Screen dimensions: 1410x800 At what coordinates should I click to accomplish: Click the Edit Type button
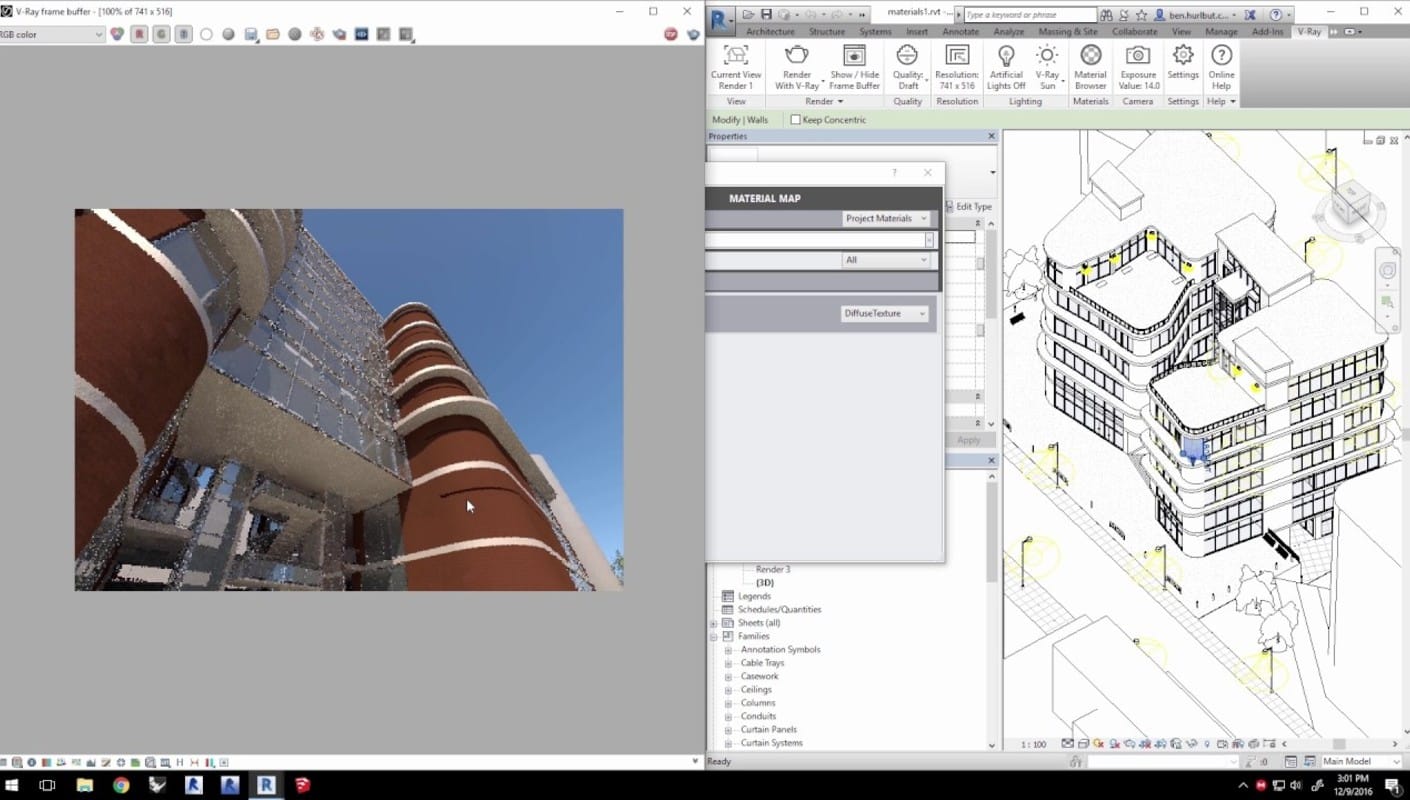coord(968,207)
